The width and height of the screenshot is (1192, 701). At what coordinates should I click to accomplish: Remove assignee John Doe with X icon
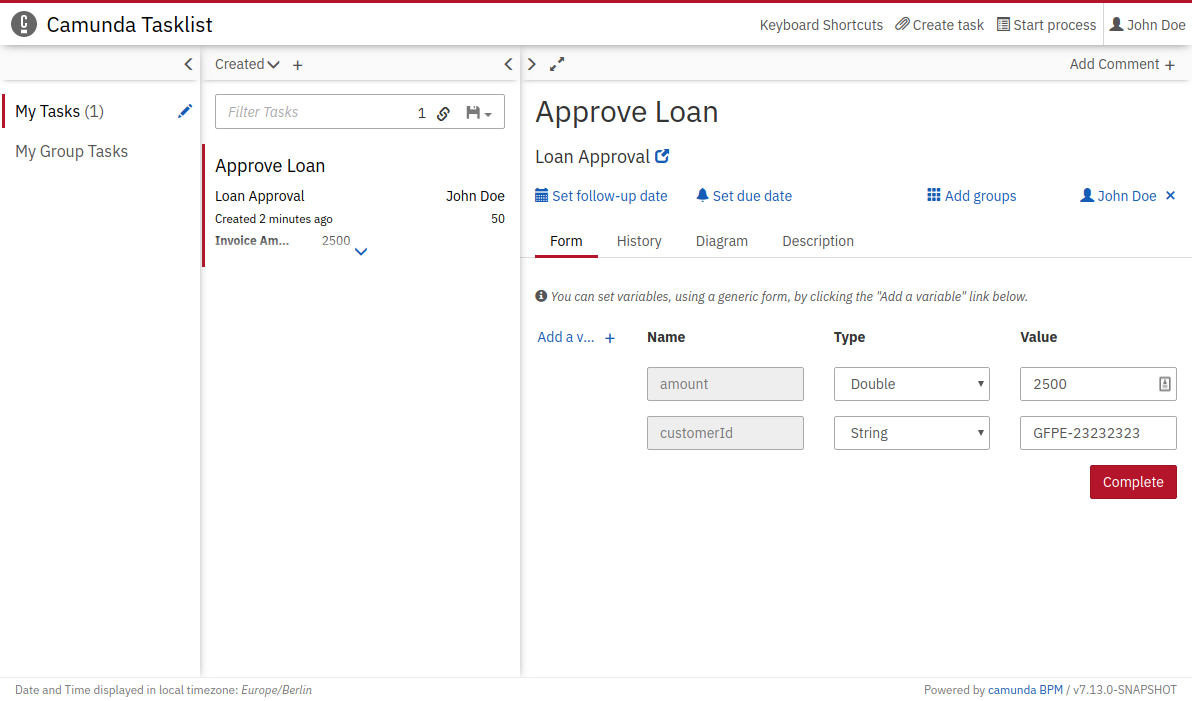click(x=1171, y=196)
